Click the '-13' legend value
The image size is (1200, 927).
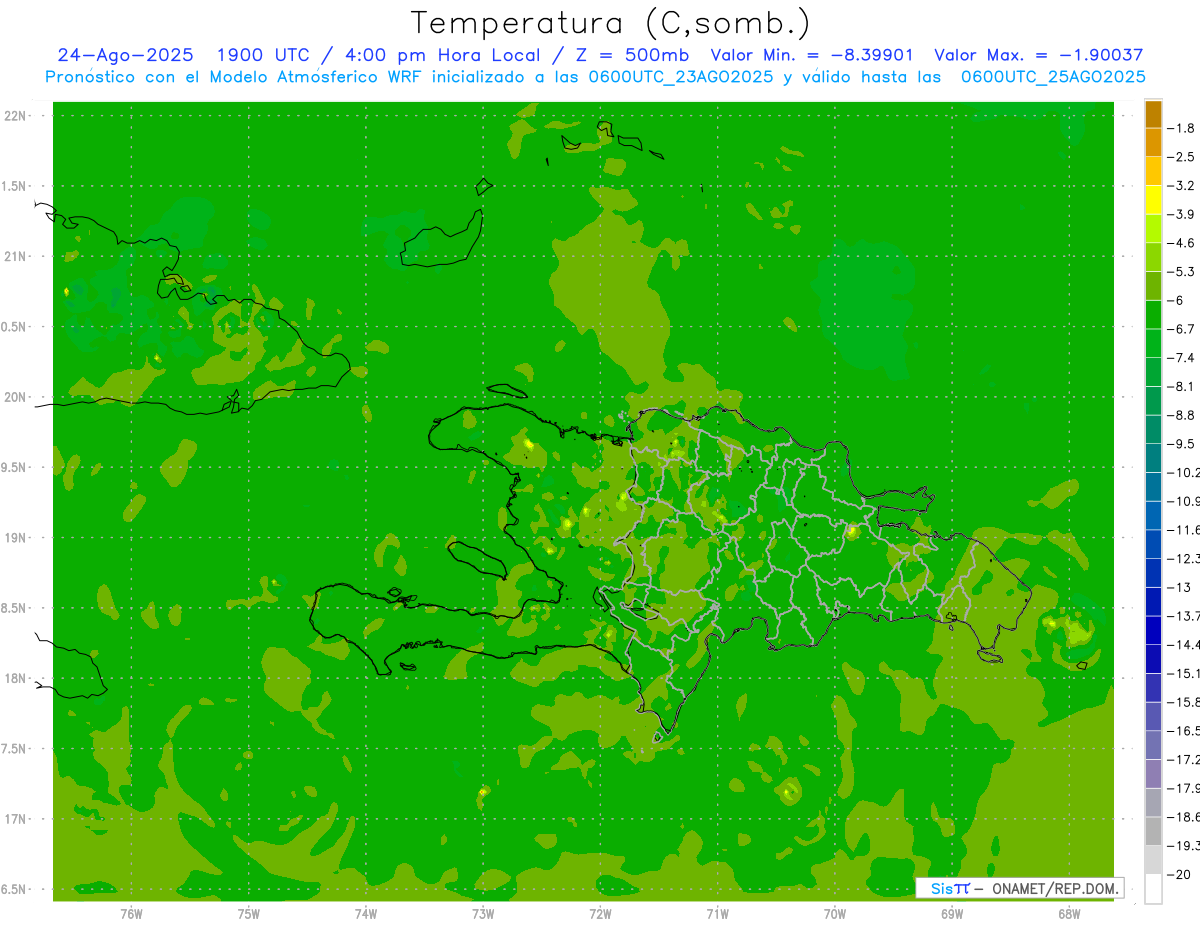(1179, 587)
